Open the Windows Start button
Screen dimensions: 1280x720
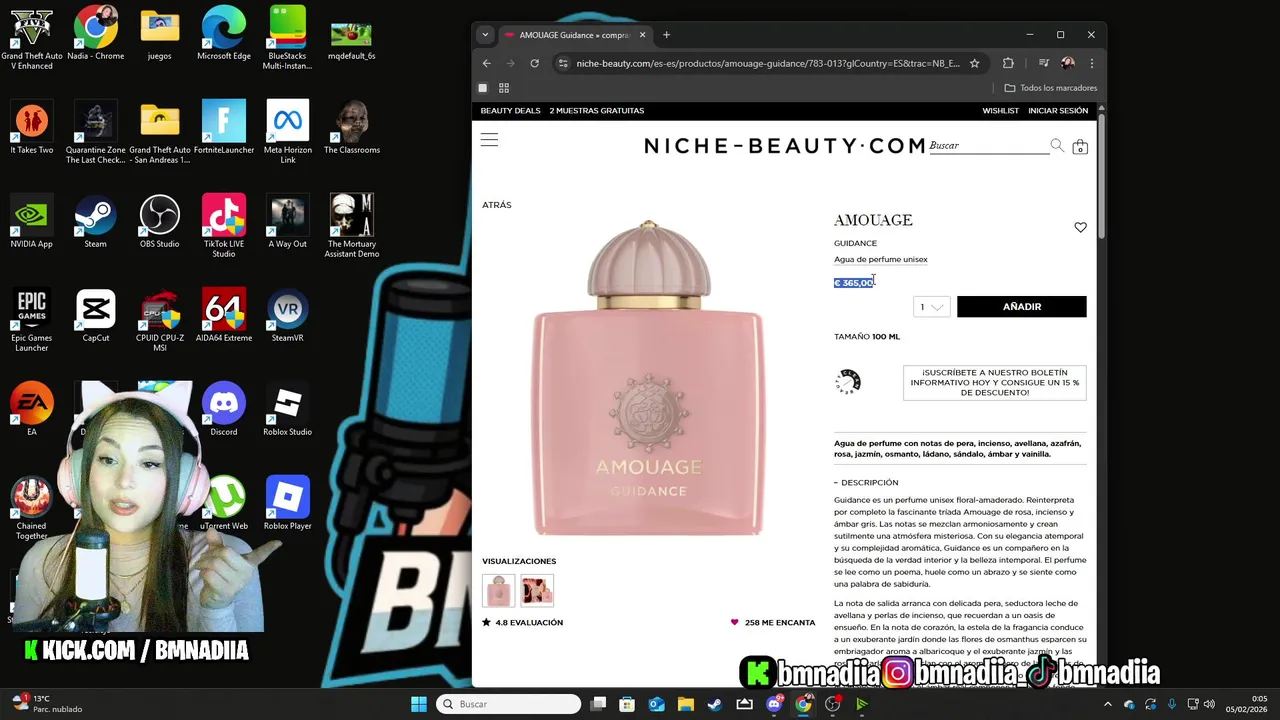click(419, 704)
